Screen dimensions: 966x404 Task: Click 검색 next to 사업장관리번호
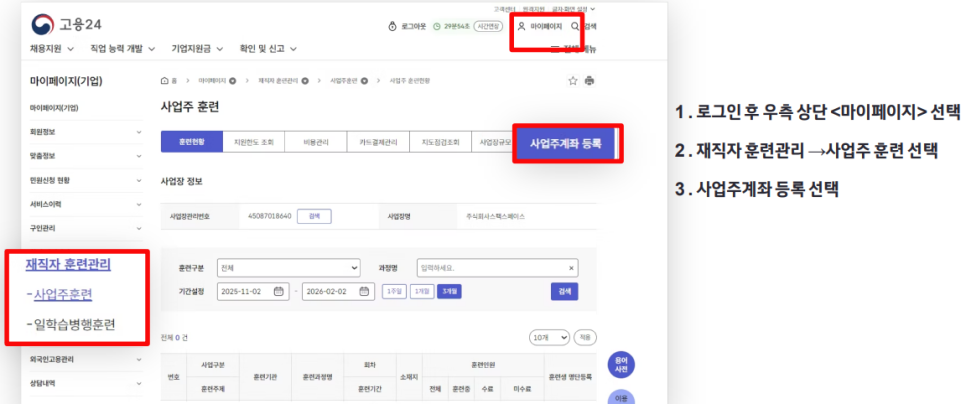314,216
